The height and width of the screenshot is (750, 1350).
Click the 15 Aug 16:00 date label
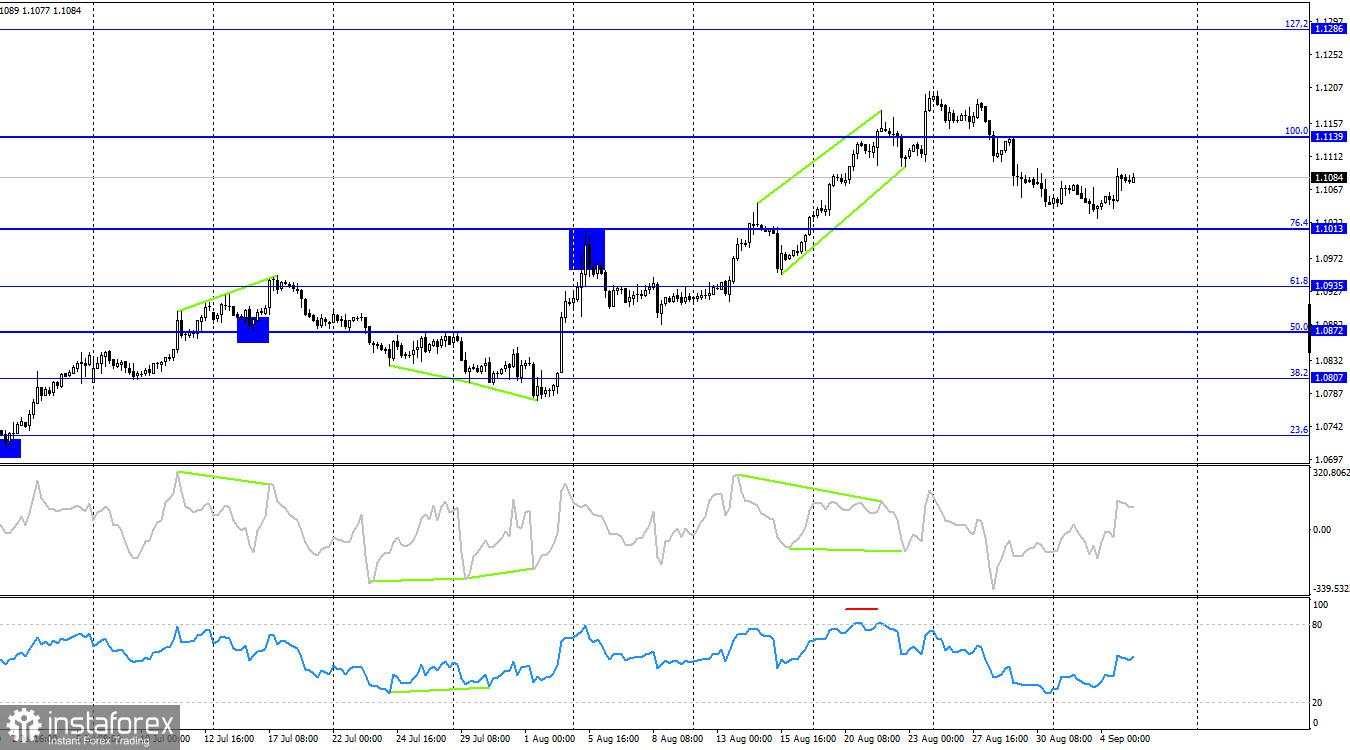[806, 740]
